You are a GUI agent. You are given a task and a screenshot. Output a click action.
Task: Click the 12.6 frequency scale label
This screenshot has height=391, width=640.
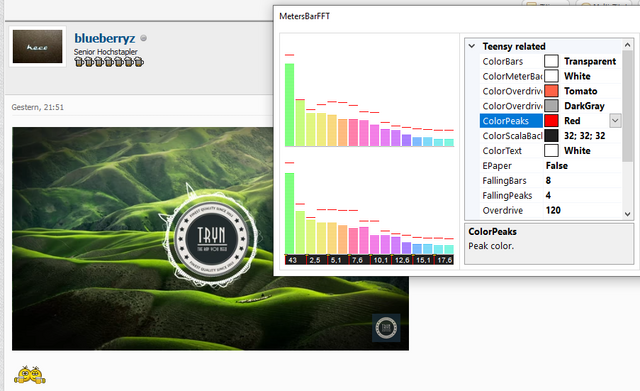pos(402,260)
